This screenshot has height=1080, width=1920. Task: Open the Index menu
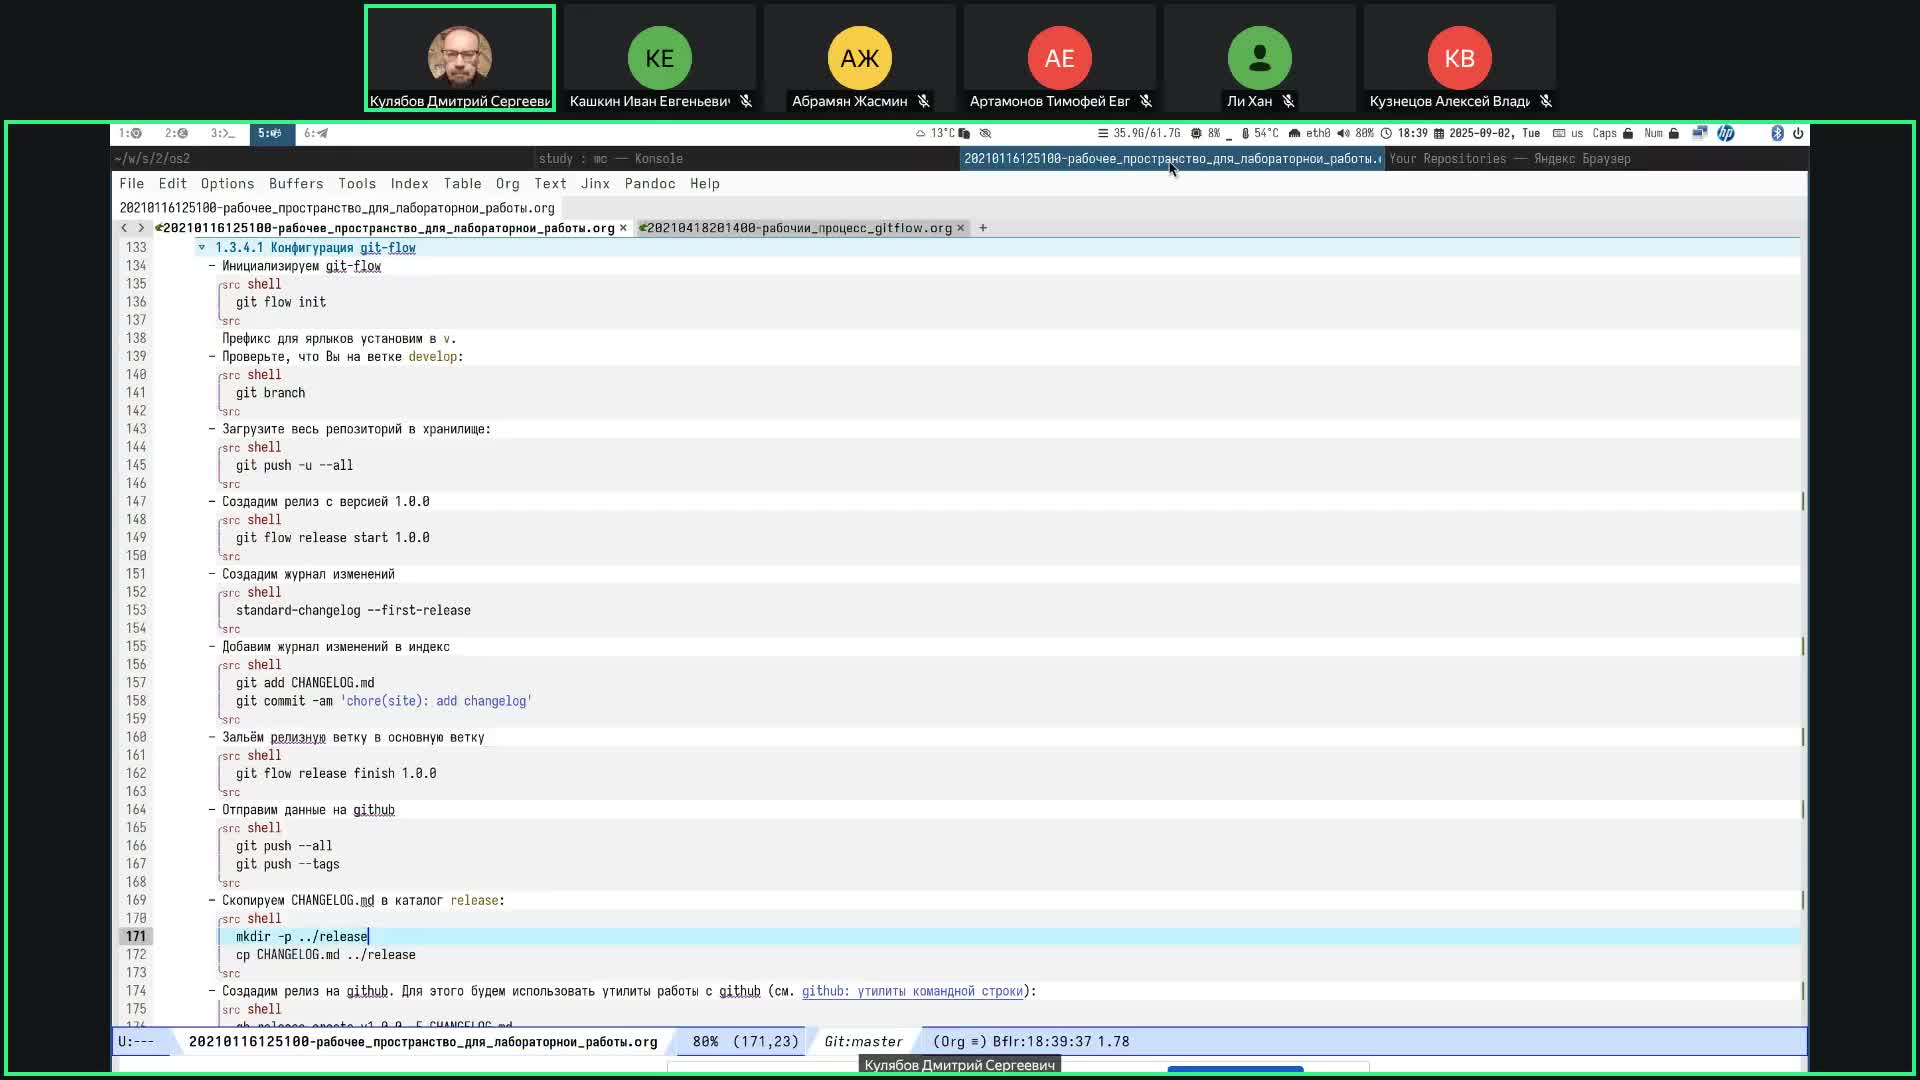(x=409, y=184)
